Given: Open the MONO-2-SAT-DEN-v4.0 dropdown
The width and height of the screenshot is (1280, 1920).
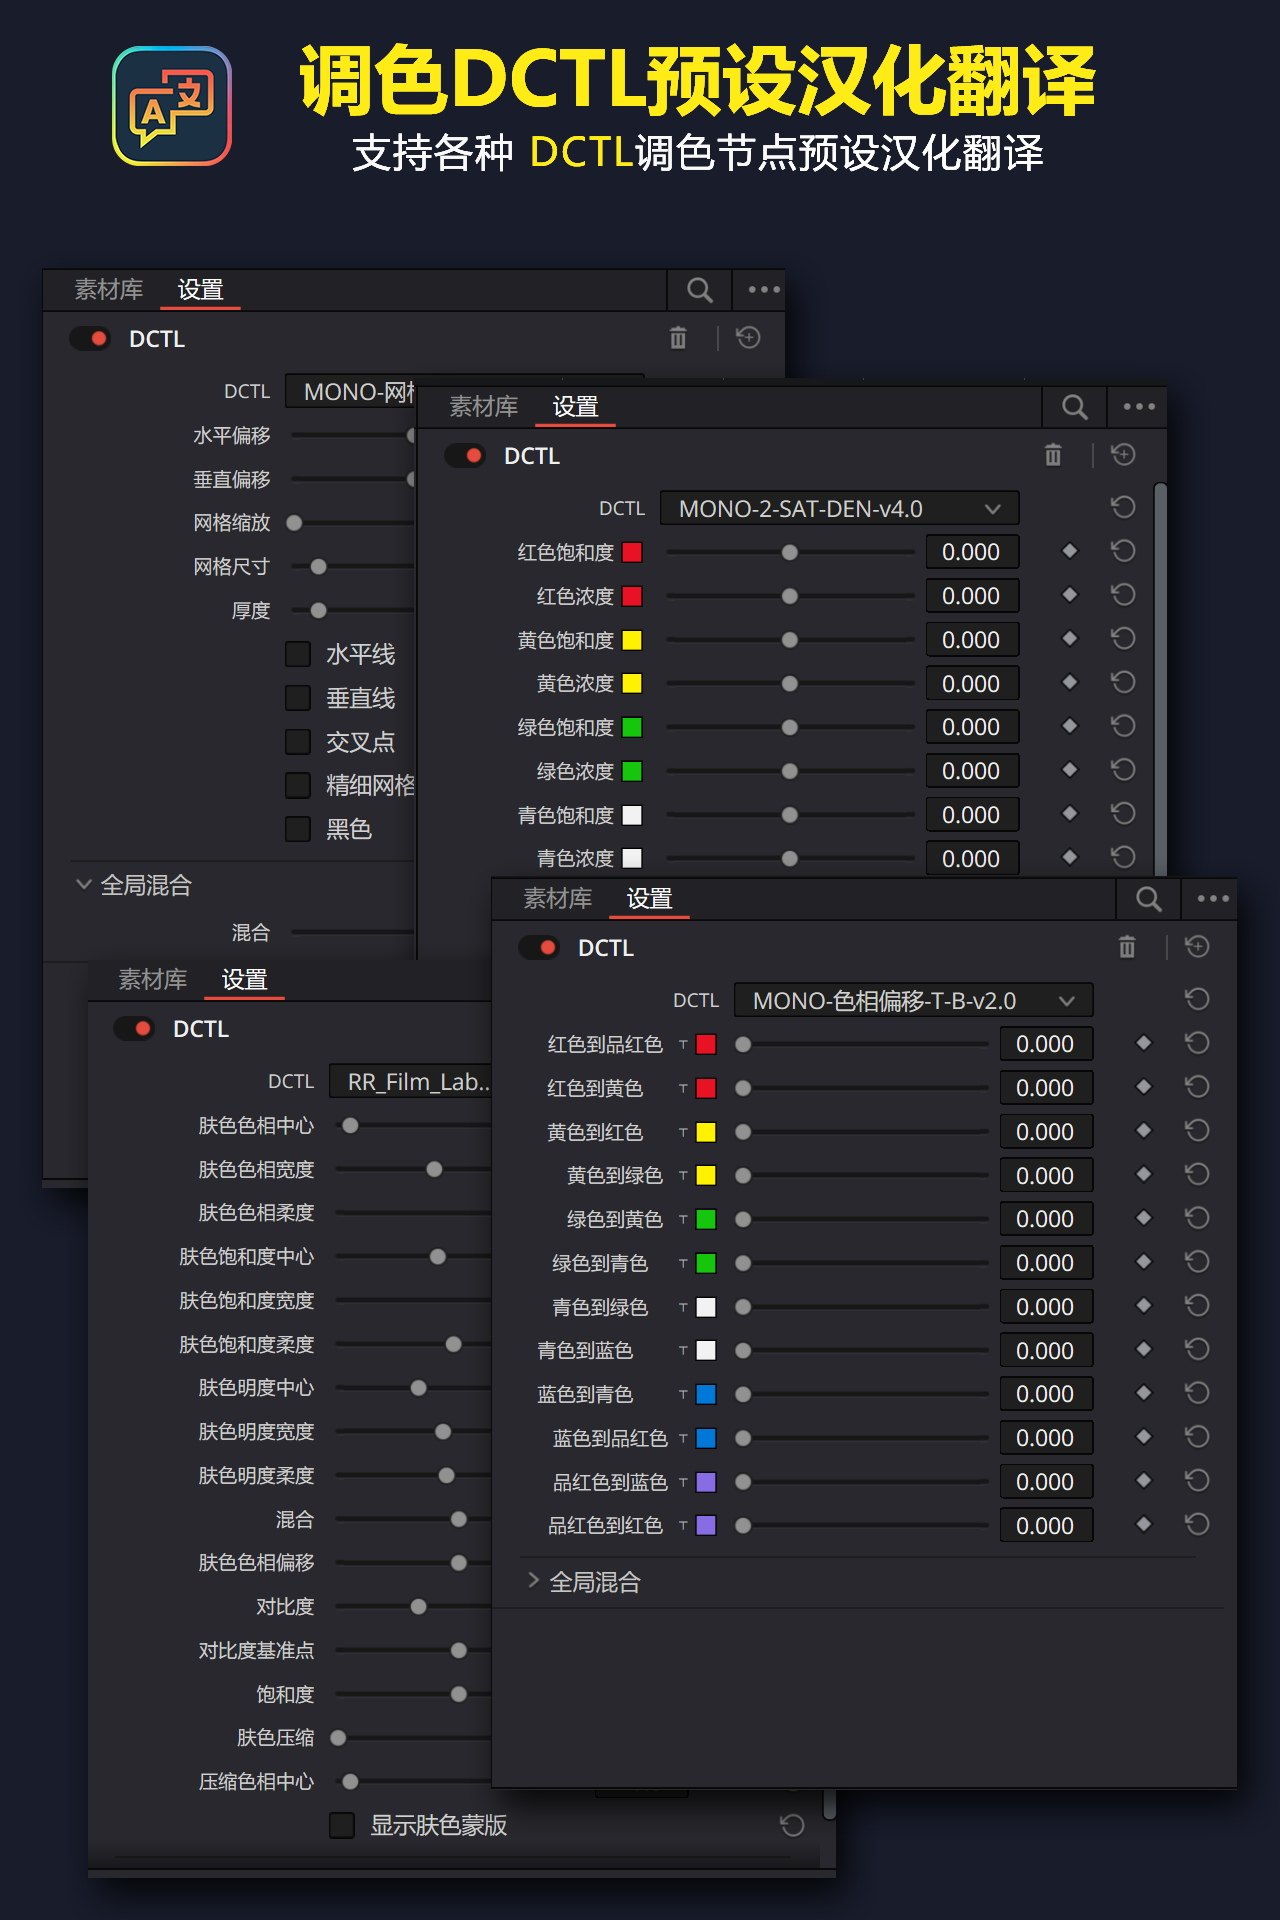Looking at the screenshot, I should (839, 508).
